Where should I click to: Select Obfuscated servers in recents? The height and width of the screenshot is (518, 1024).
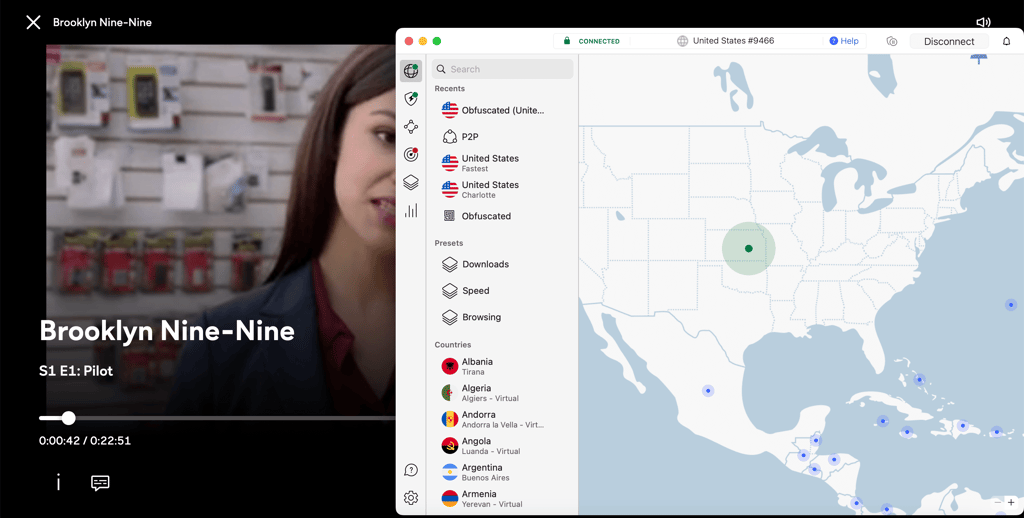point(500,216)
